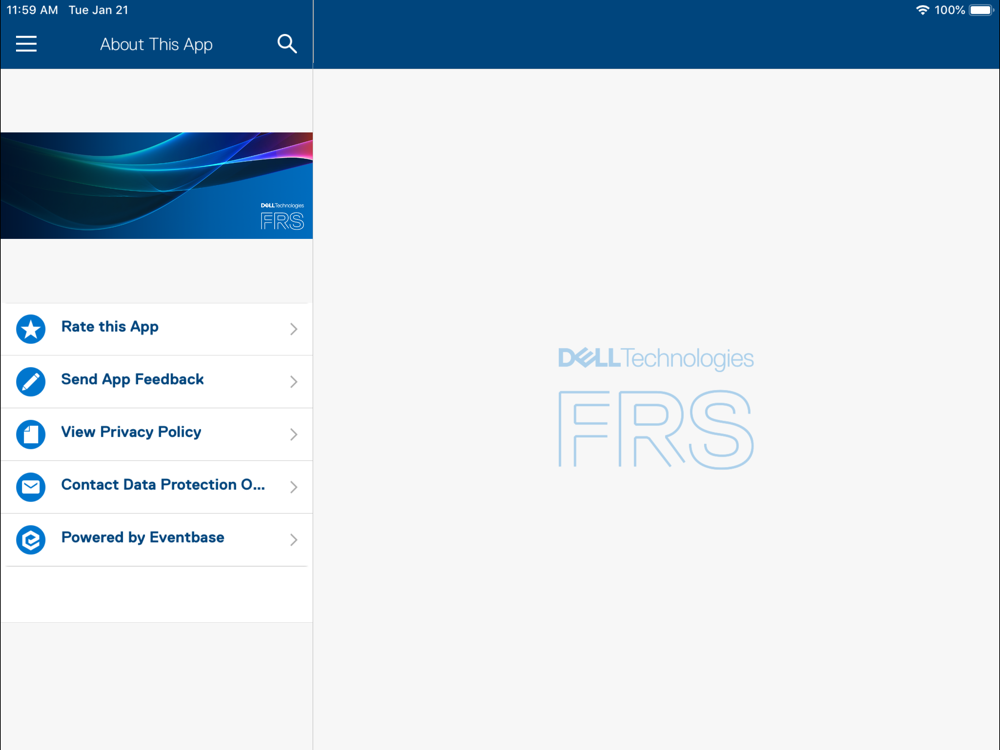Expand the View Privacy Policy chevron
Viewport: 1000px width, 750px height.
[293, 435]
